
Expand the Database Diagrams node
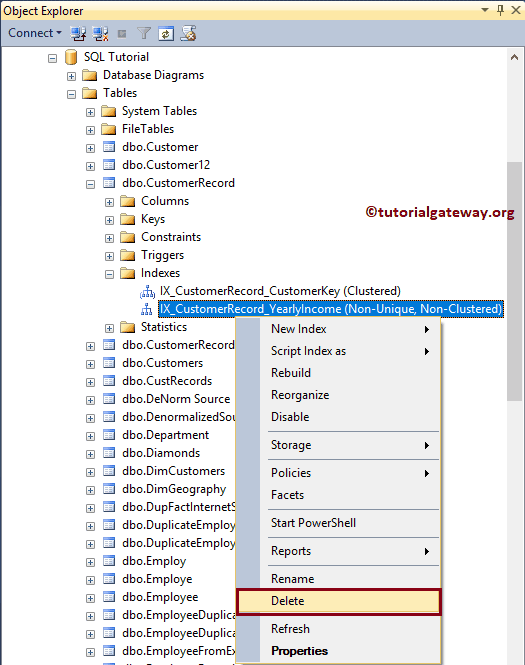pos(71,76)
